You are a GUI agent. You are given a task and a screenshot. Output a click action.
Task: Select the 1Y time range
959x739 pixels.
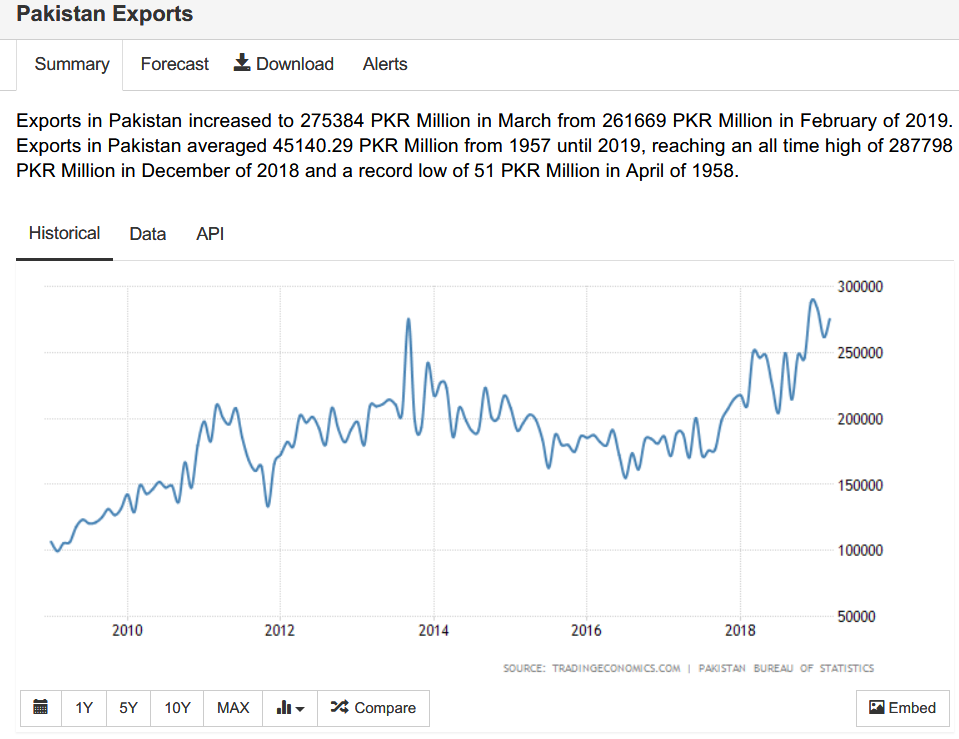pyautogui.click(x=84, y=708)
